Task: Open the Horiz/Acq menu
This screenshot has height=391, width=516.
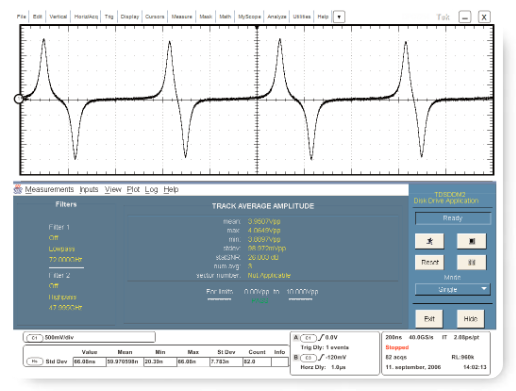Action: (x=86, y=17)
